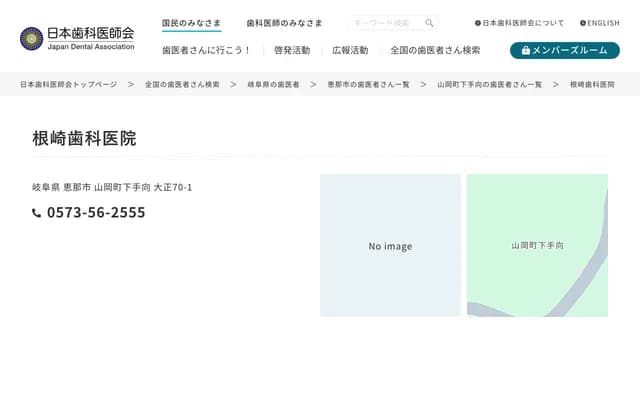Viewport: 640px width, 400px height.
Task: Open the 広報活動 menu item
Action: [350, 50]
